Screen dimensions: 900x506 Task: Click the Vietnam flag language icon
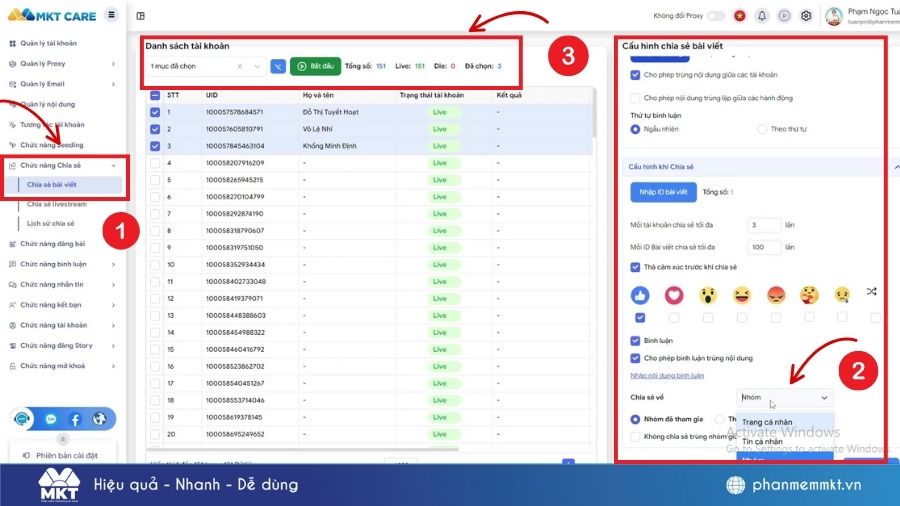[740, 16]
